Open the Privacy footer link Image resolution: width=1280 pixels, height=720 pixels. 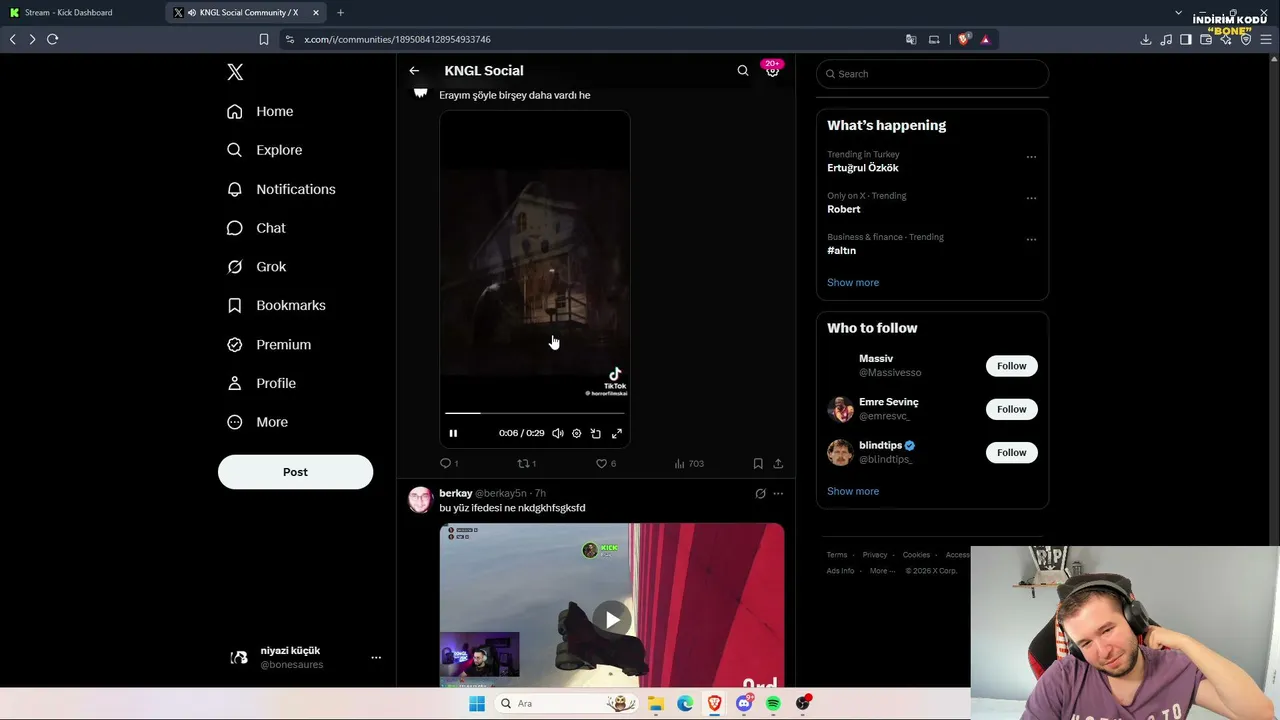[875, 555]
